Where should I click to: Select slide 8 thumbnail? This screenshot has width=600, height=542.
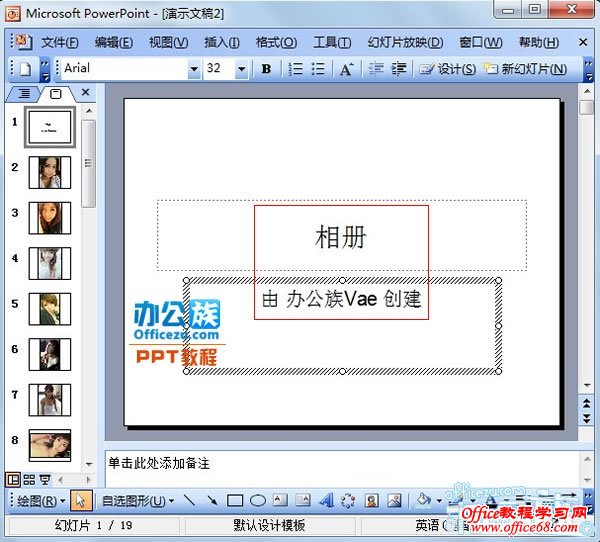(x=50, y=446)
